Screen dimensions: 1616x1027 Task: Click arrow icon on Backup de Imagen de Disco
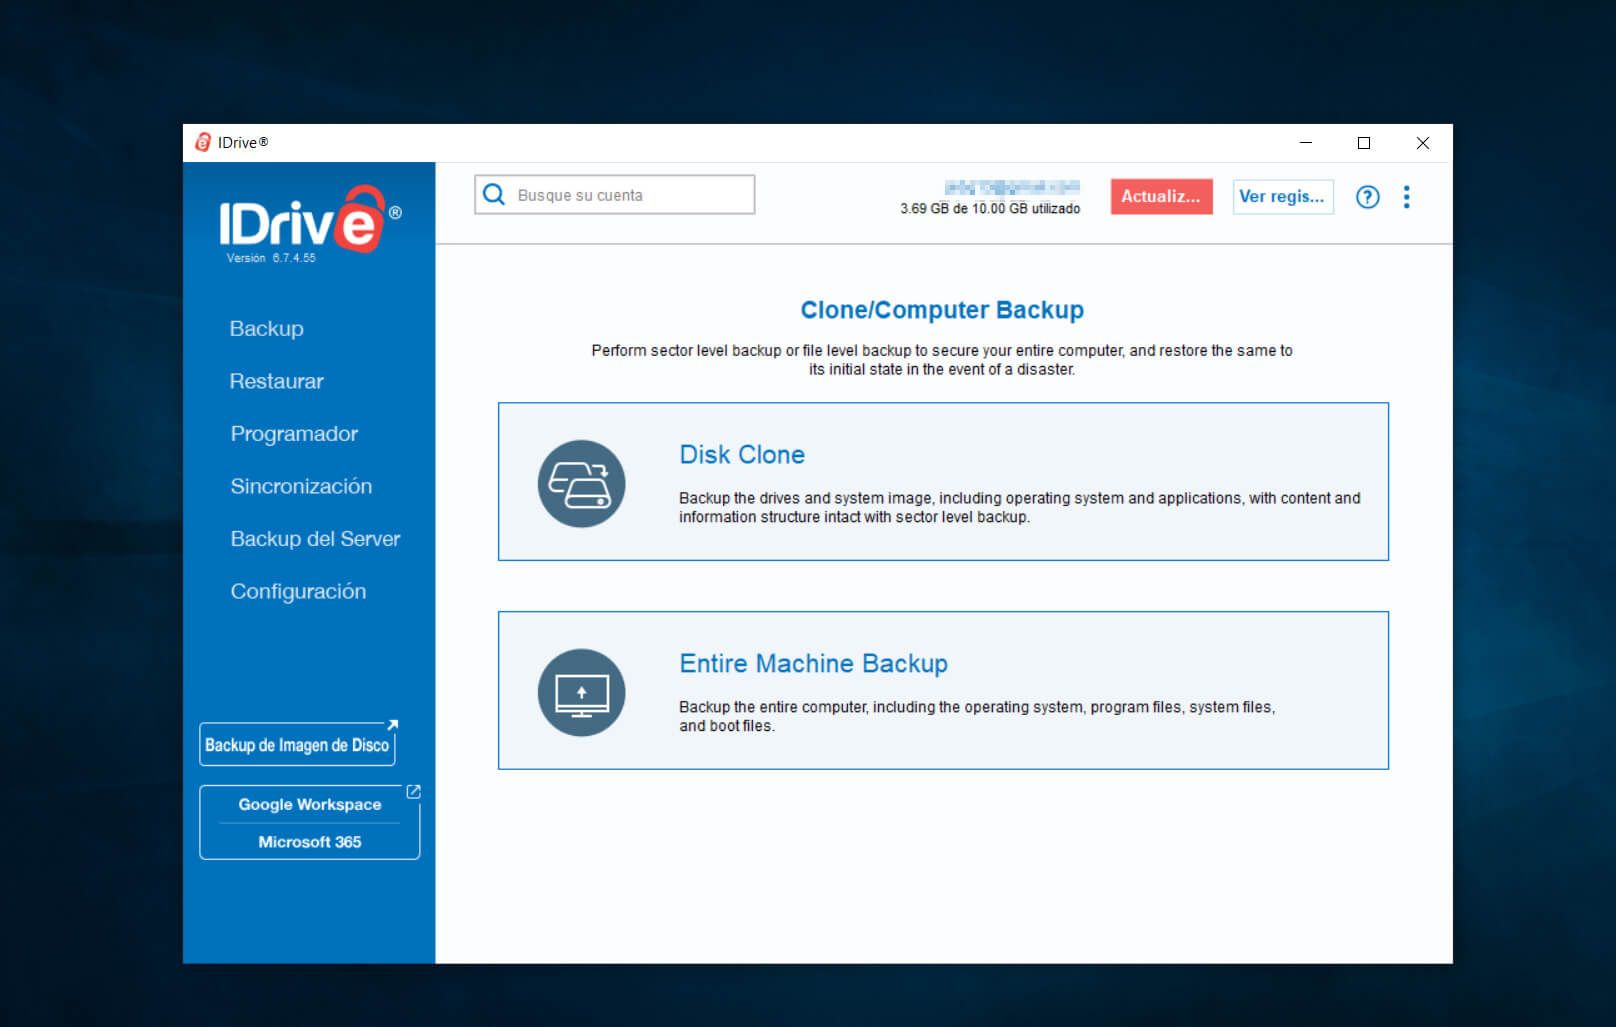(393, 725)
